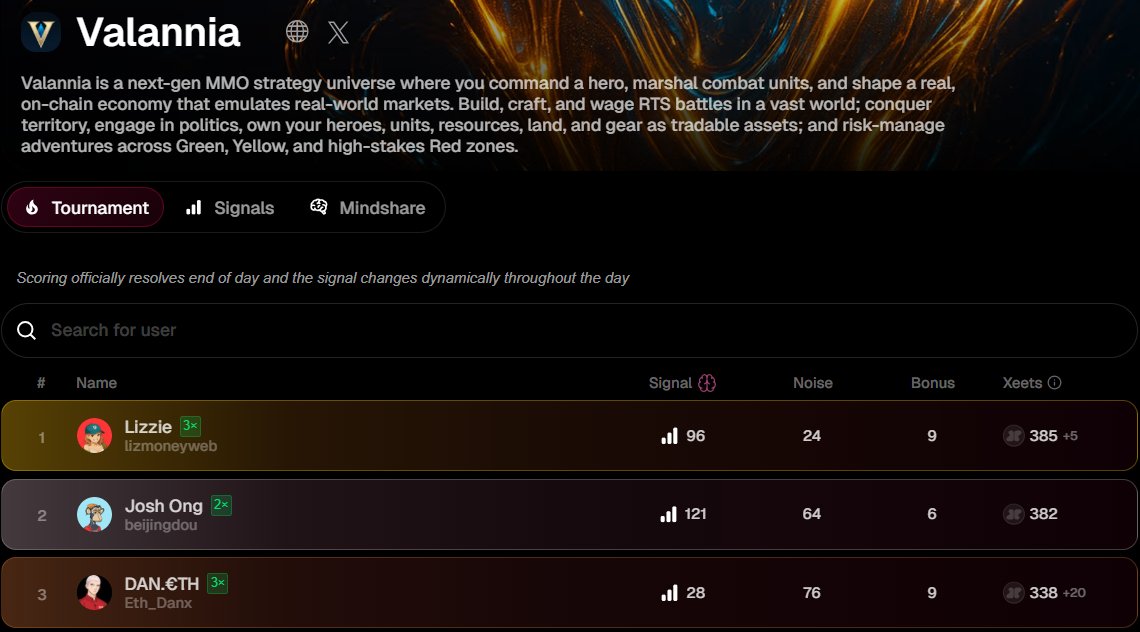Click the magnifier search icon

(27, 330)
